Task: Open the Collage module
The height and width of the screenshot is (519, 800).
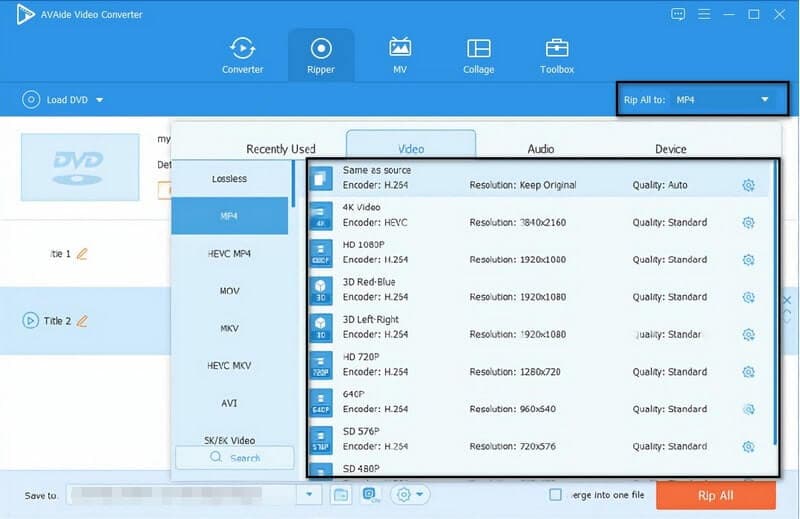Action: (x=479, y=56)
